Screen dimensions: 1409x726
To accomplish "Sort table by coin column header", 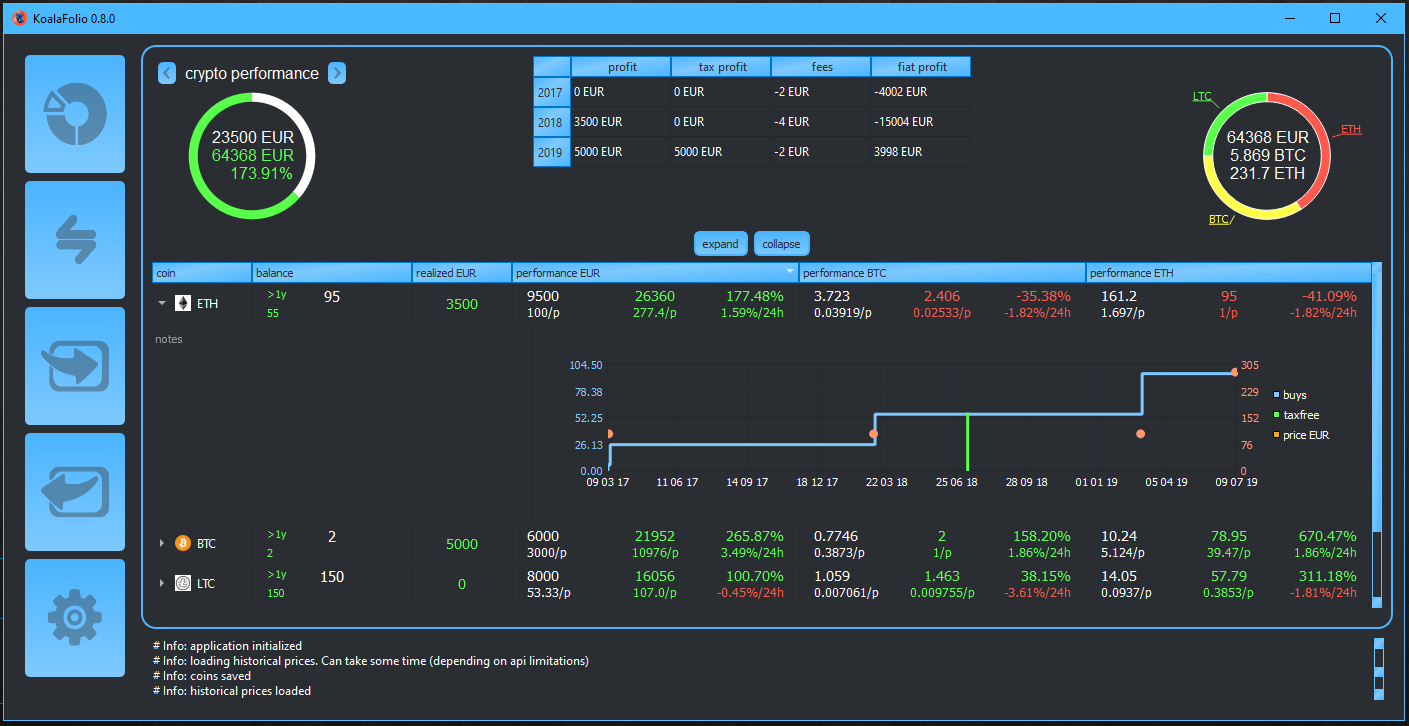I will [x=201, y=273].
